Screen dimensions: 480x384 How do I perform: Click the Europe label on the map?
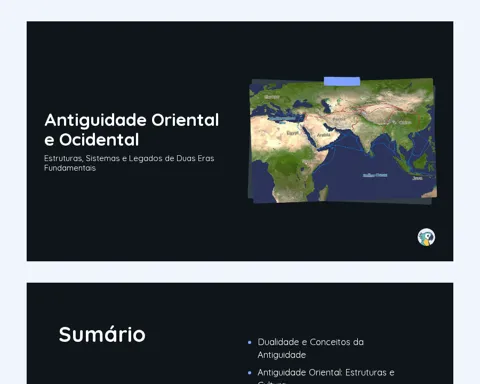coord(272,97)
